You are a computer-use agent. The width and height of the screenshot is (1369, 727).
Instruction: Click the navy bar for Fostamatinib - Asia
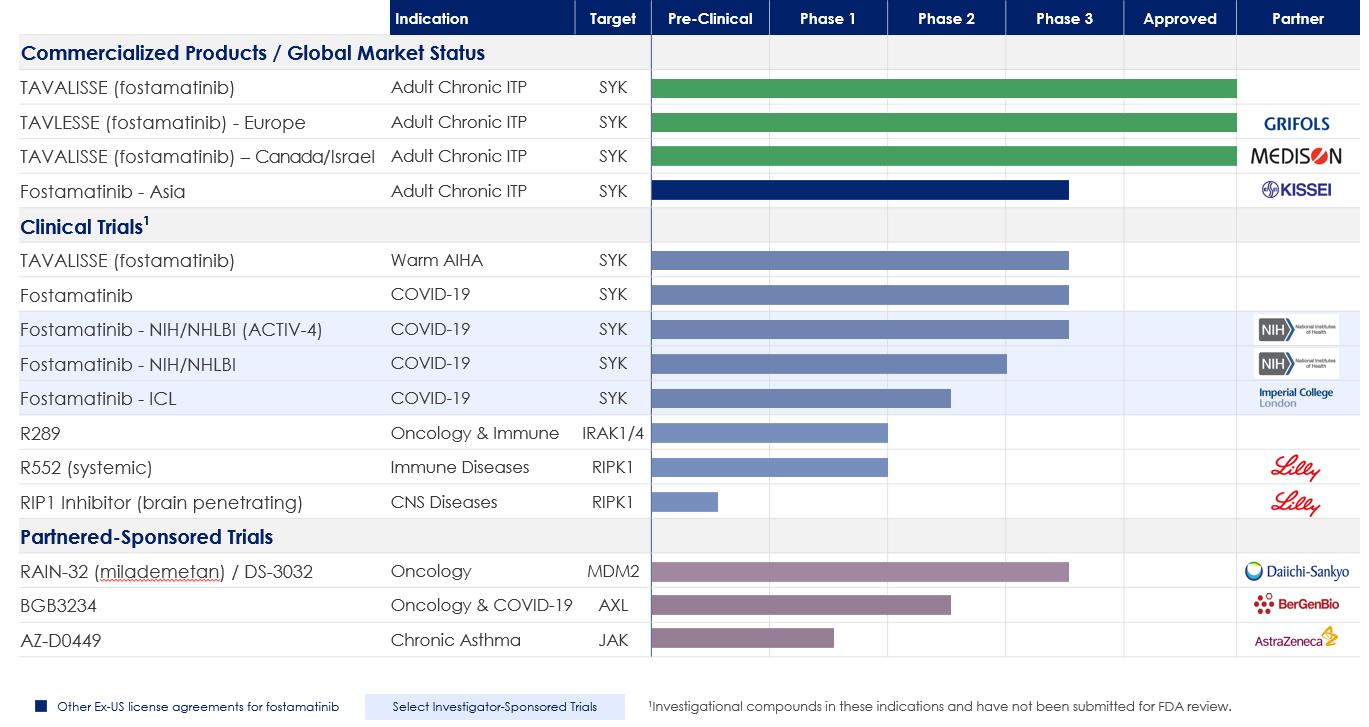860,190
